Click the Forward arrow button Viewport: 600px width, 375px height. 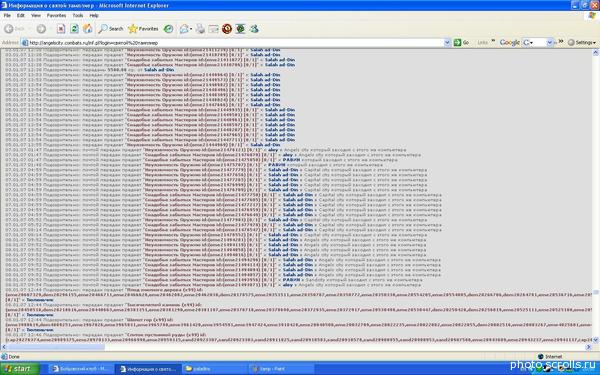[41, 29]
